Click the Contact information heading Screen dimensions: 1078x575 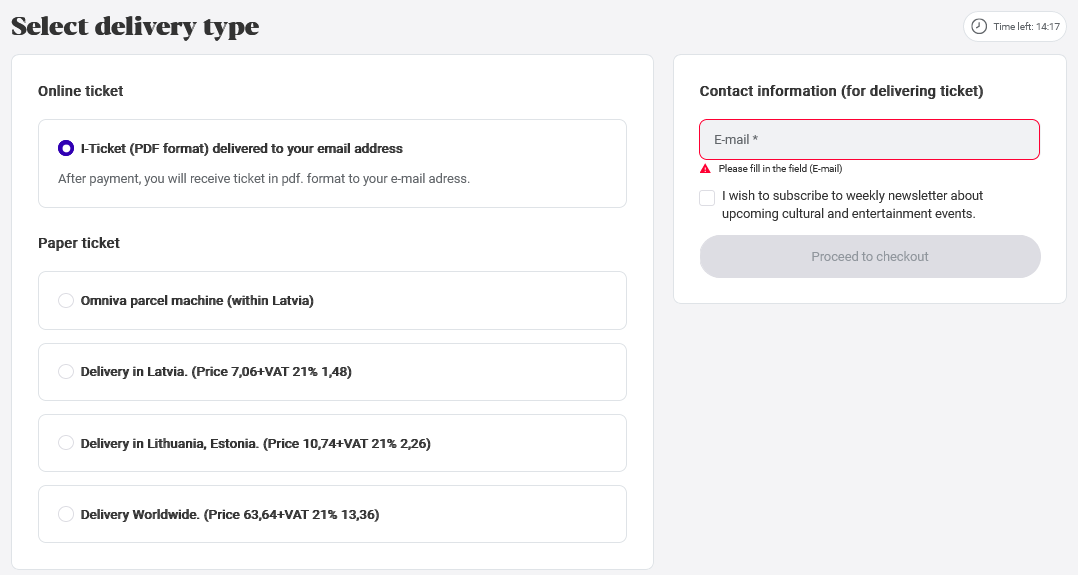tap(842, 91)
